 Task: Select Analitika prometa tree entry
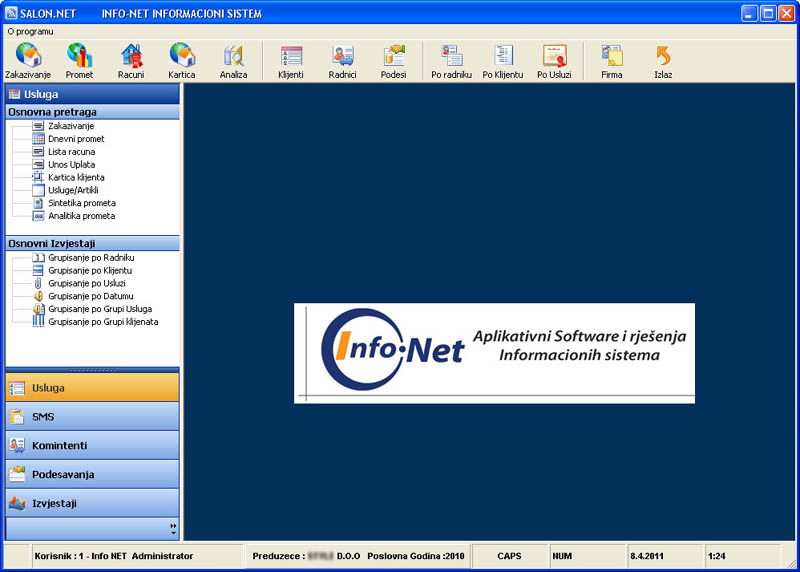coord(82,216)
